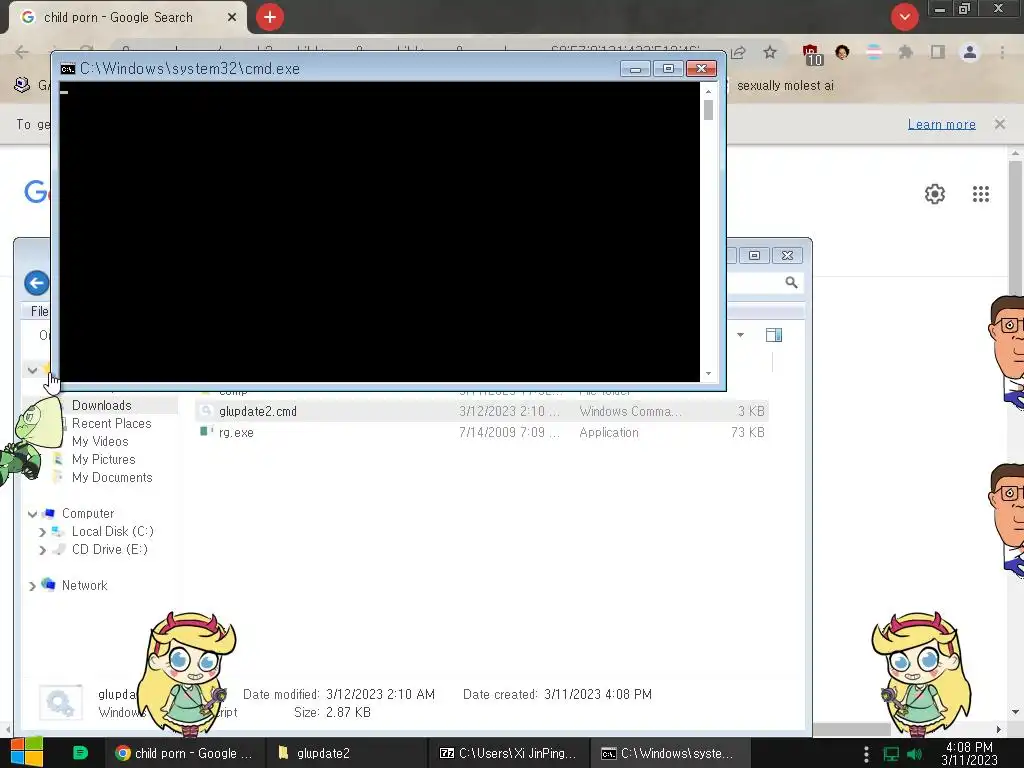Image resolution: width=1024 pixels, height=768 pixels.
Task: Open the Explorer view options dropdown arrow
Action: click(x=741, y=335)
